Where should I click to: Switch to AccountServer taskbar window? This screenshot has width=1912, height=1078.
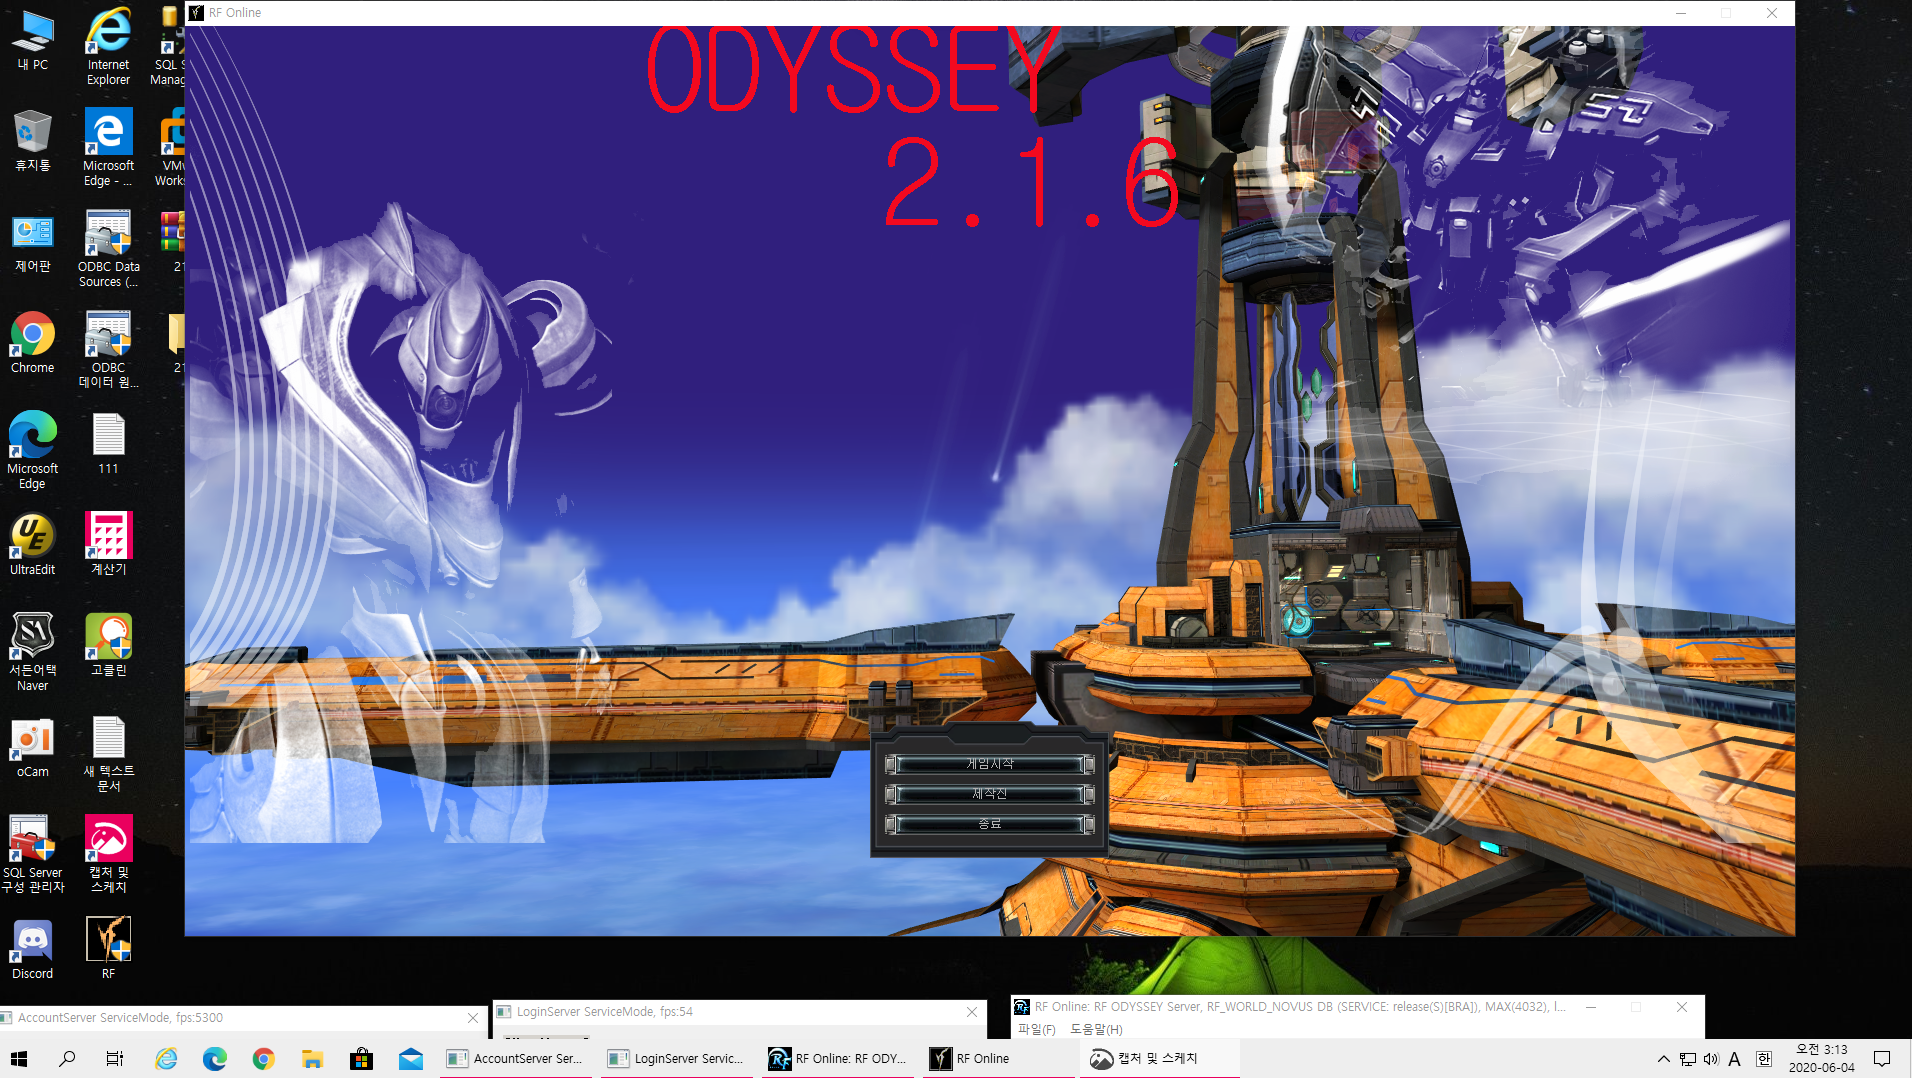coord(516,1058)
